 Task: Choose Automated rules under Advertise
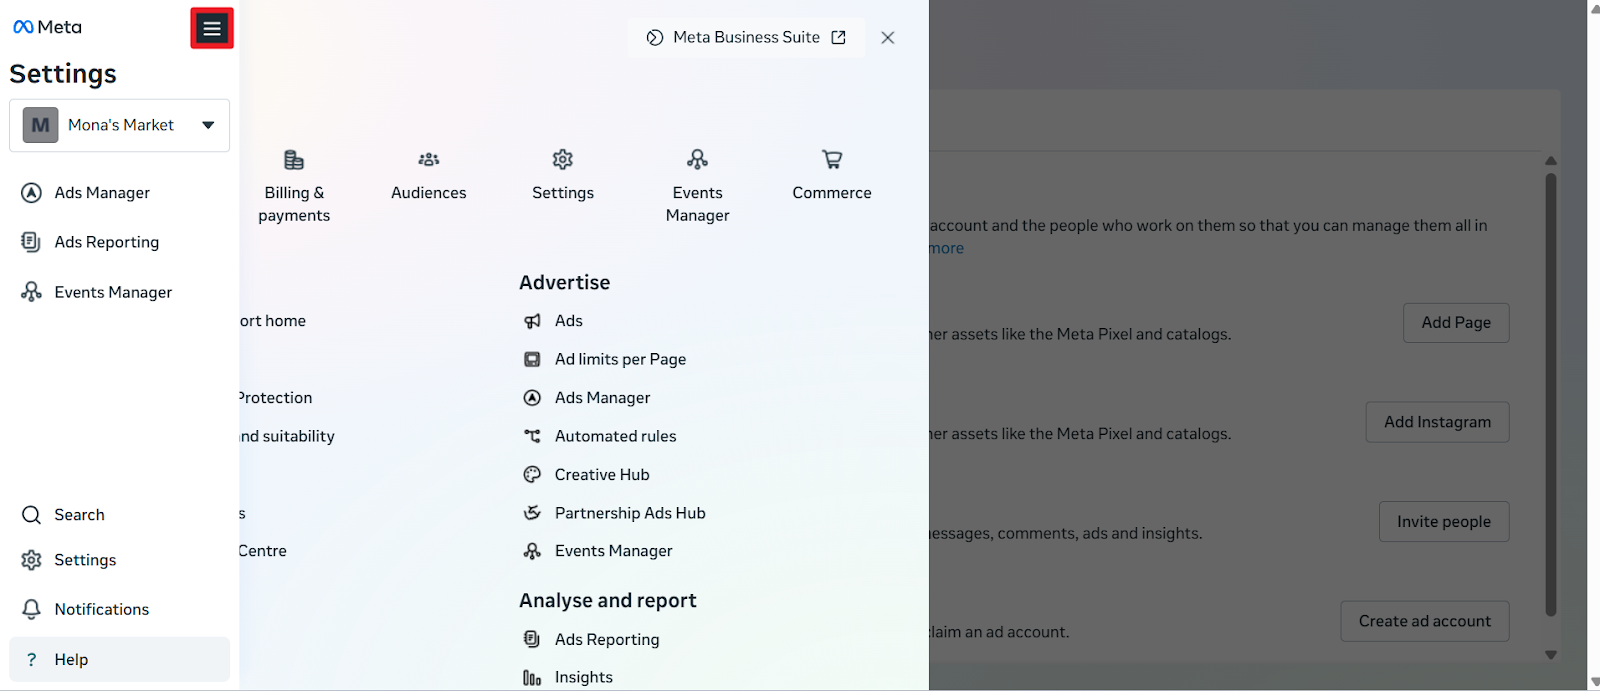pos(615,436)
